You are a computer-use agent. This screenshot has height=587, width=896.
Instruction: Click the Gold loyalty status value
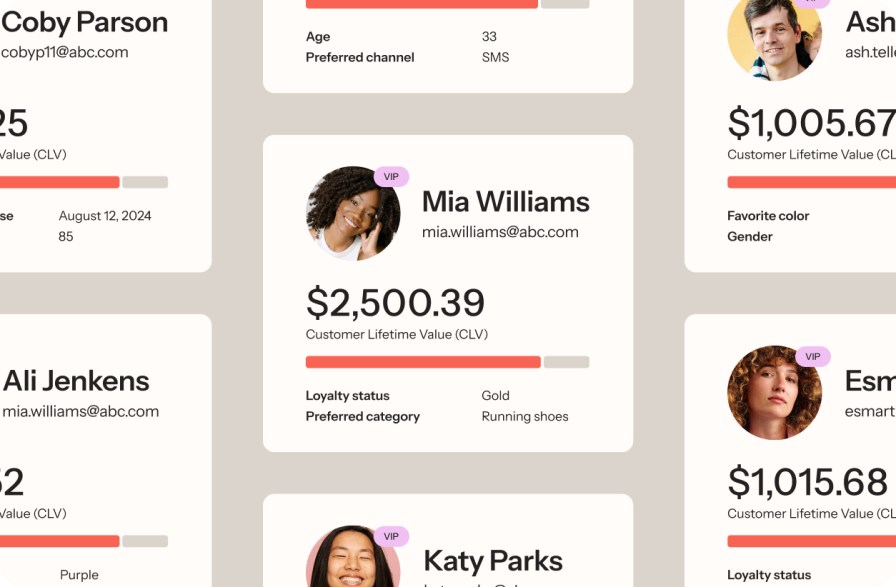(x=495, y=395)
